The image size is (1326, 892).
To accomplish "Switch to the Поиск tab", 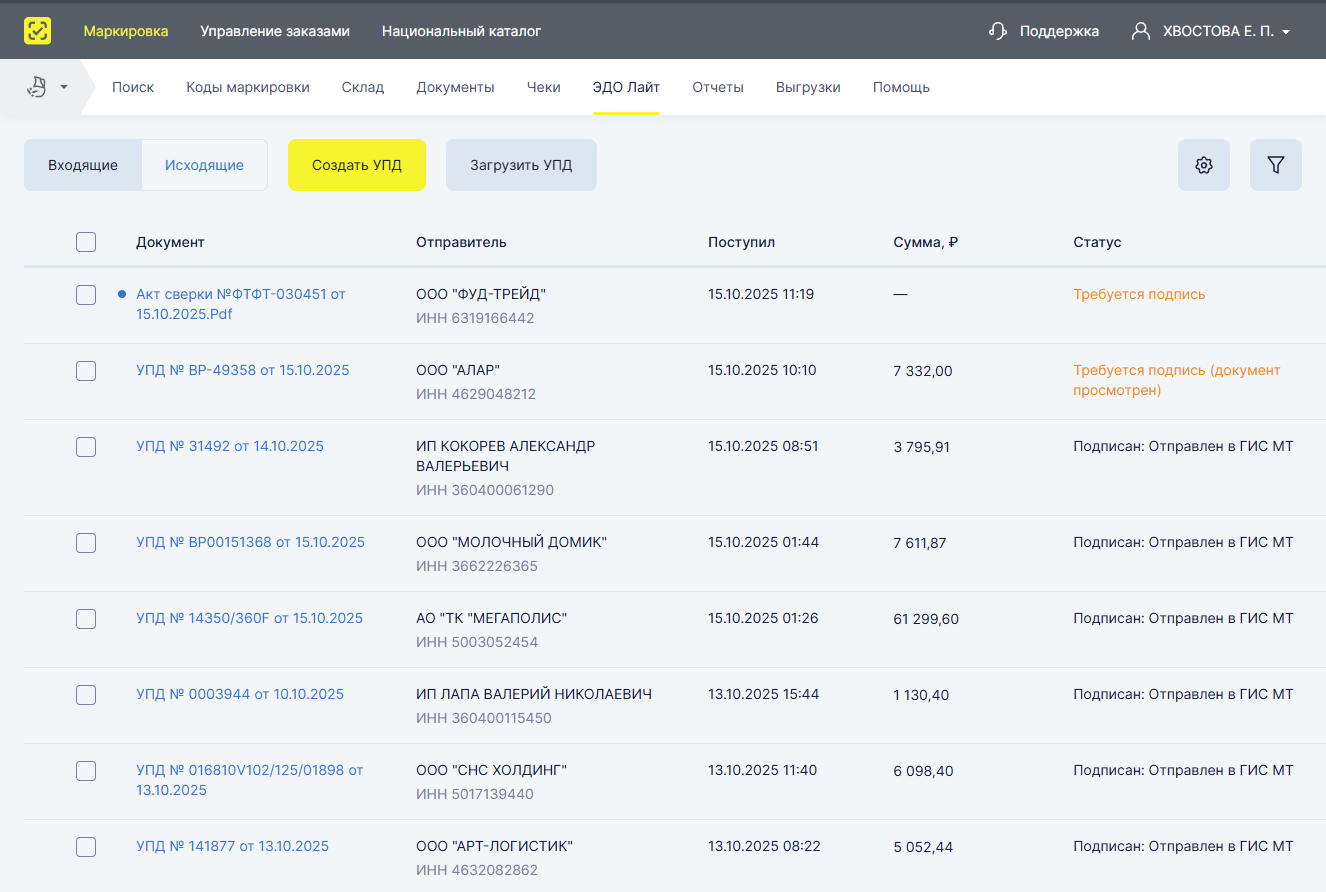I will coord(133,87).
